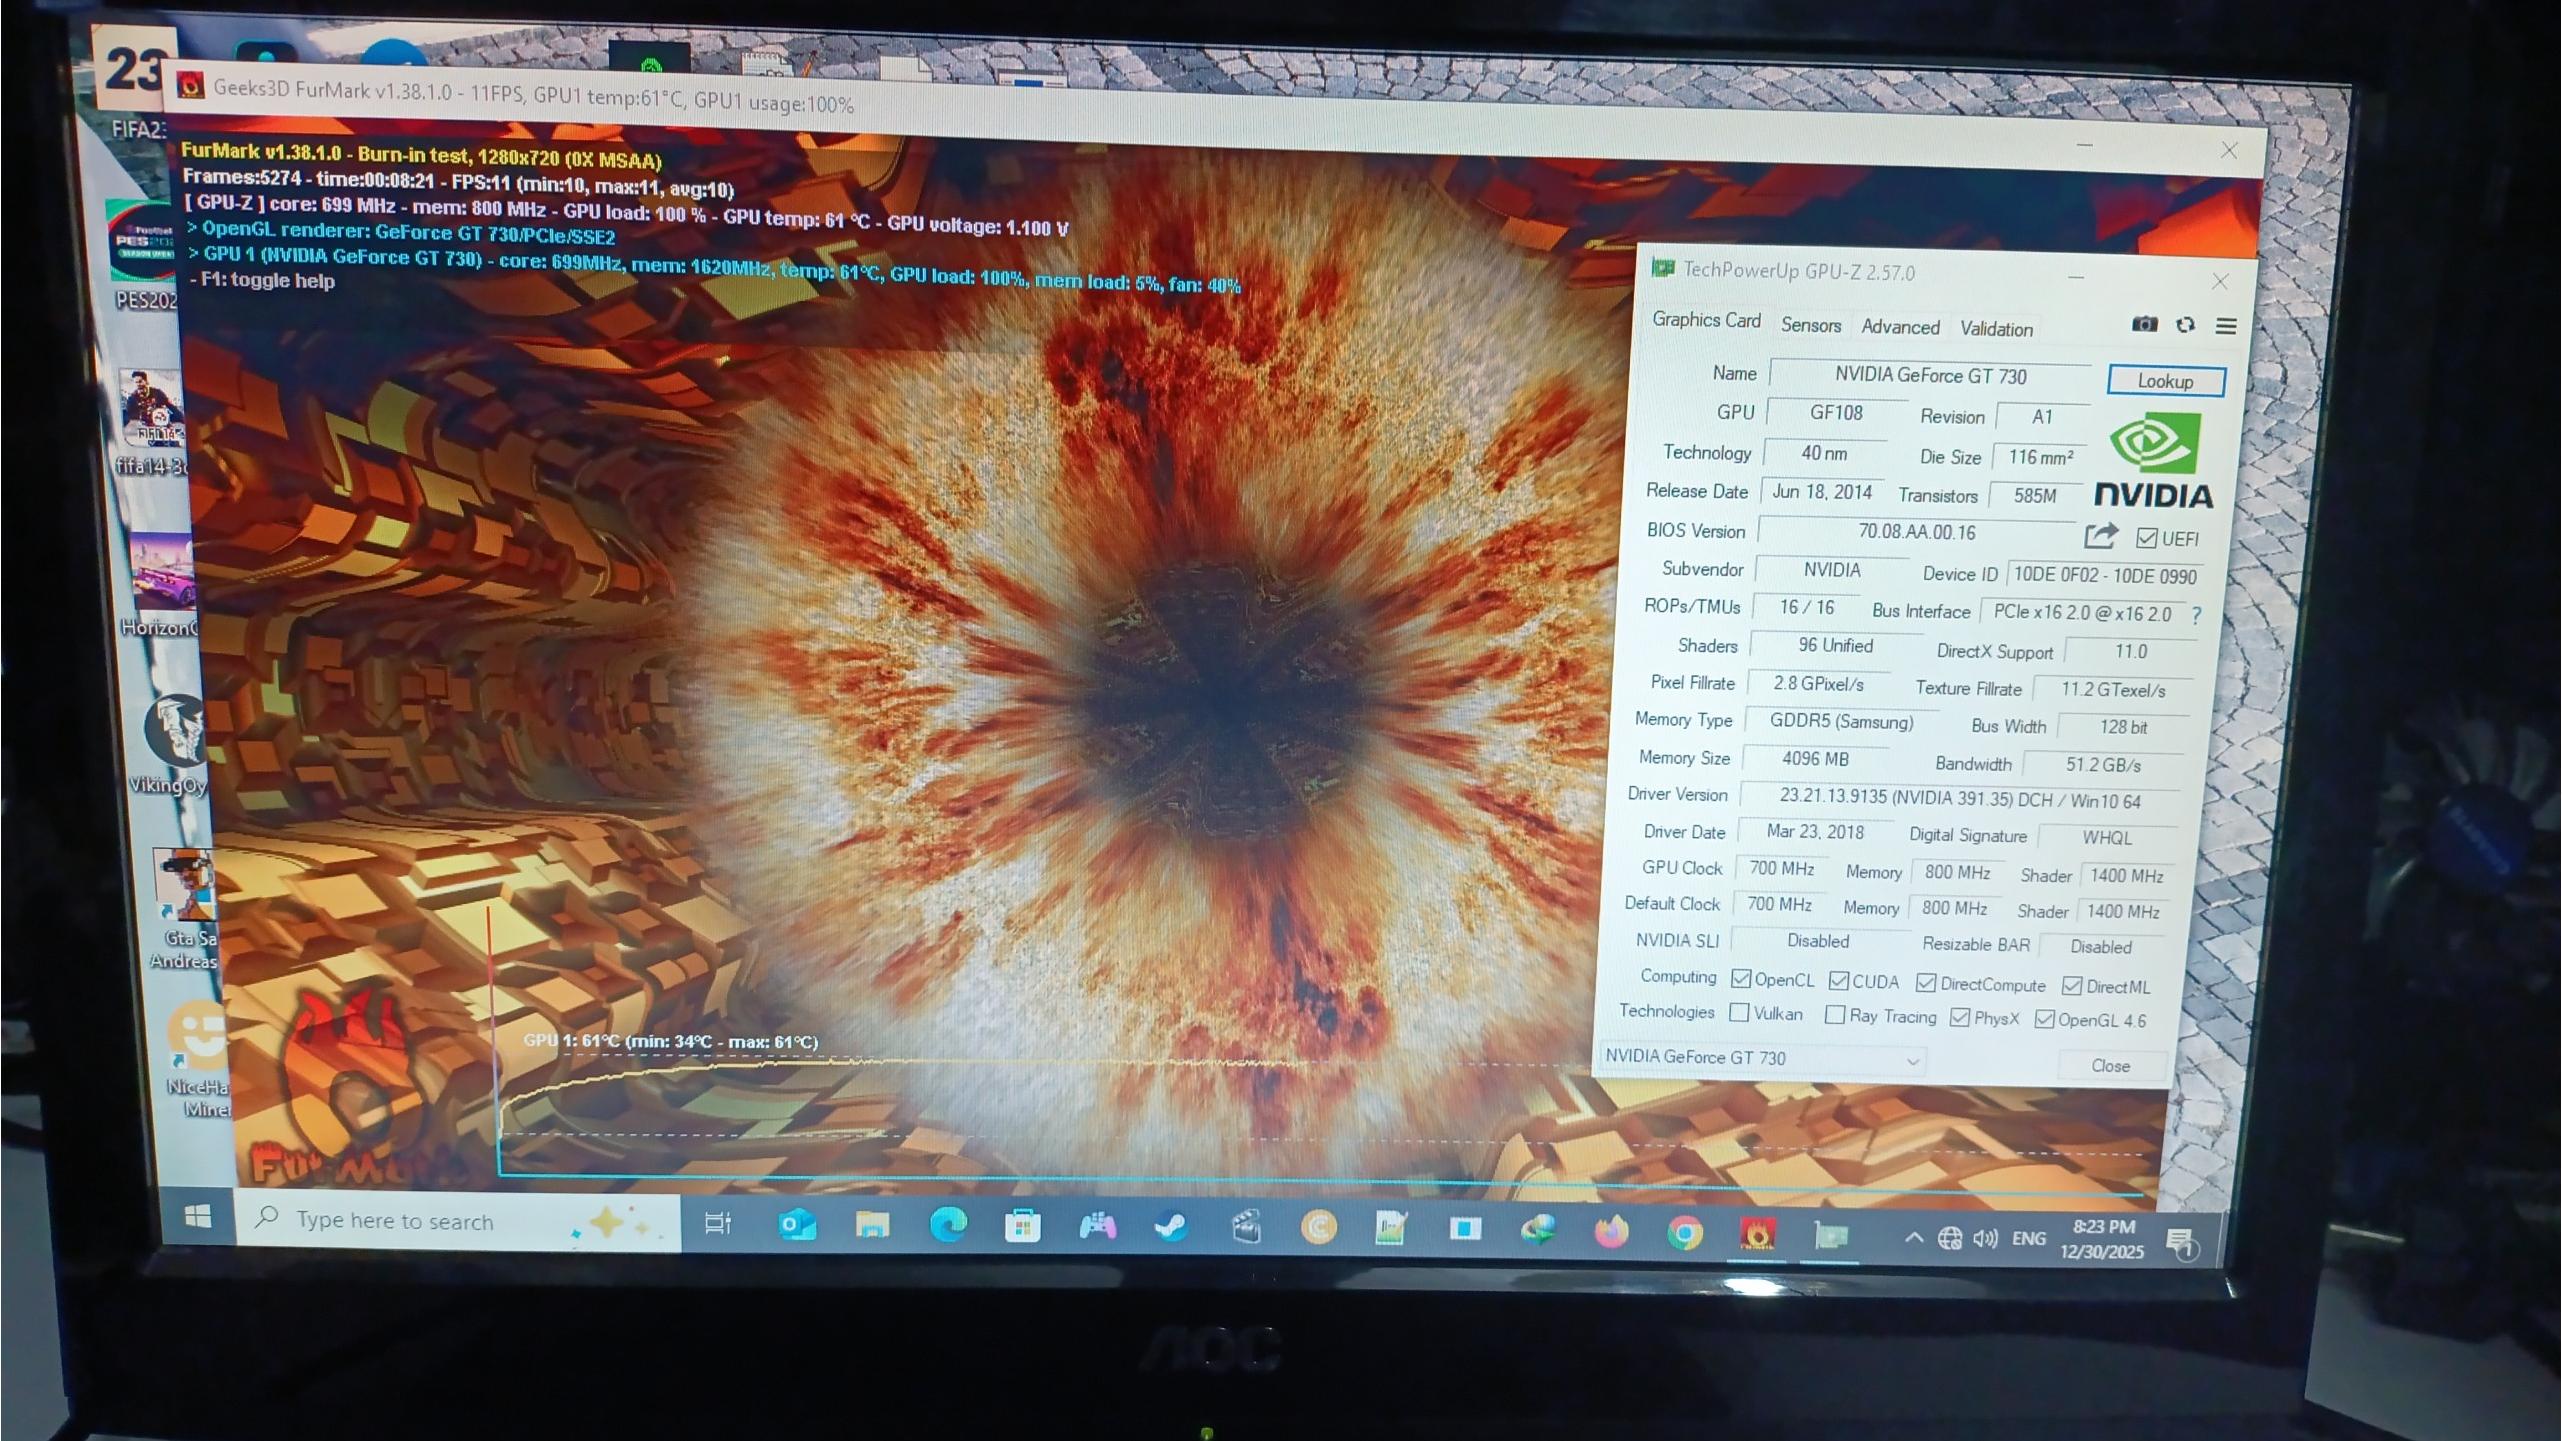Viewport: 2562px width, 1441px height.
Task: Toggle the Vulkan checkbox
Action: point(1739,1013)
